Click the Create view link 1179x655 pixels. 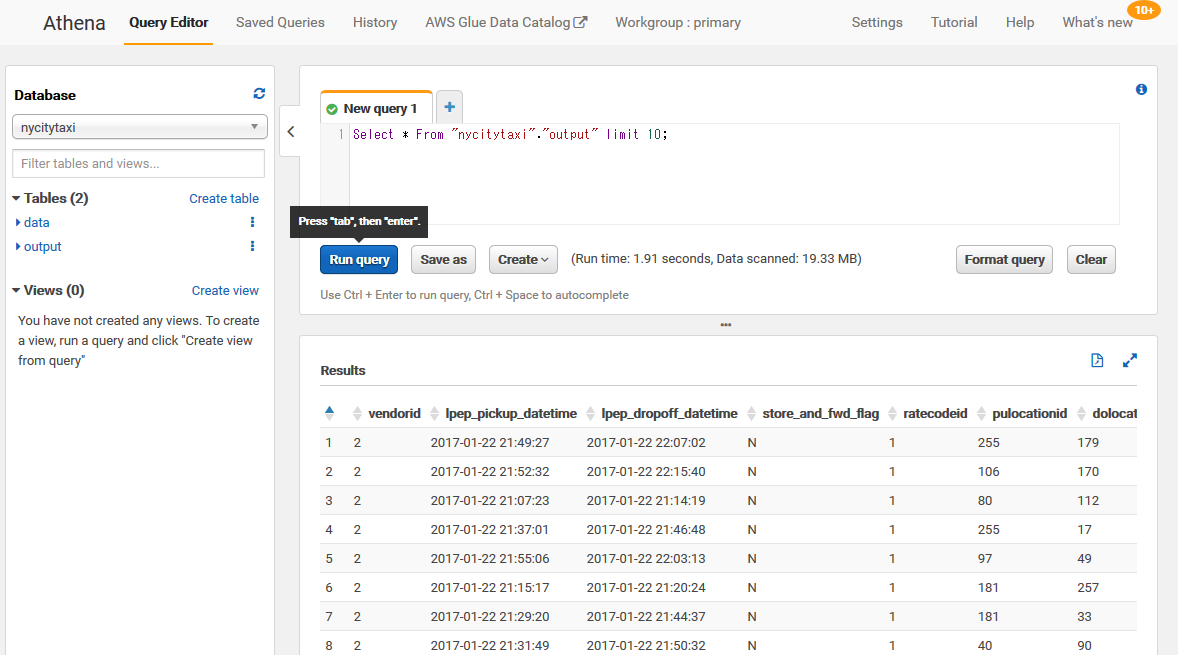point(225,290)
